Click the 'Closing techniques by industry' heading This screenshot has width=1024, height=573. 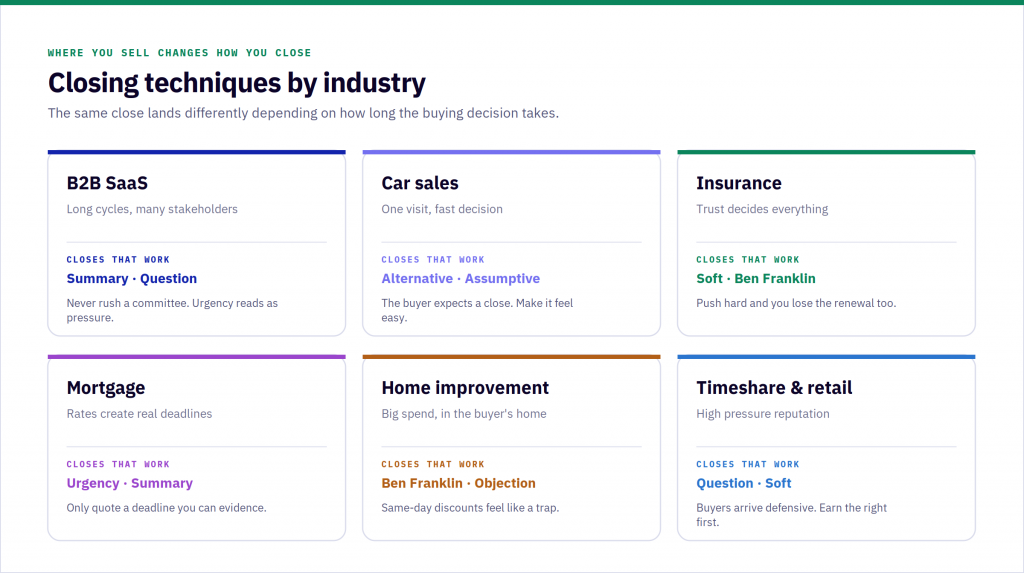coord(236,83)
